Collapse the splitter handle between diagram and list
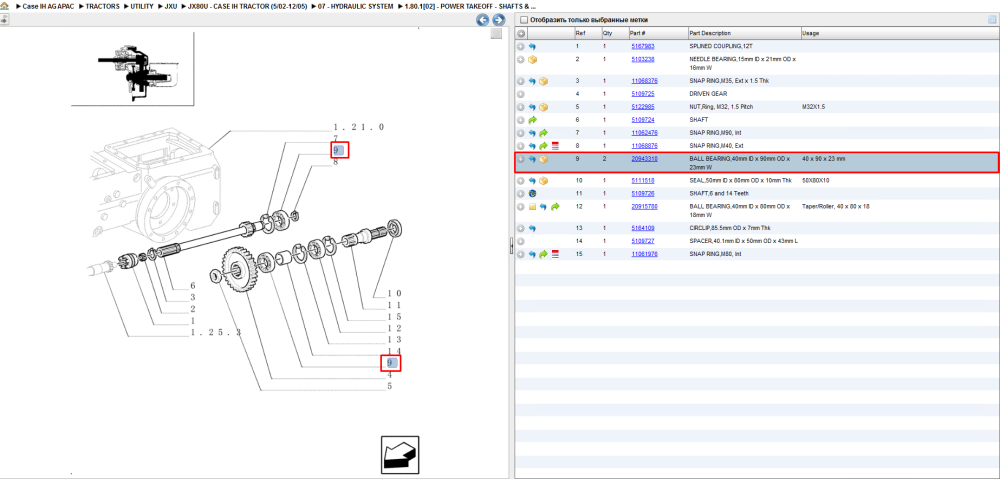 click(x=511, y=247)
